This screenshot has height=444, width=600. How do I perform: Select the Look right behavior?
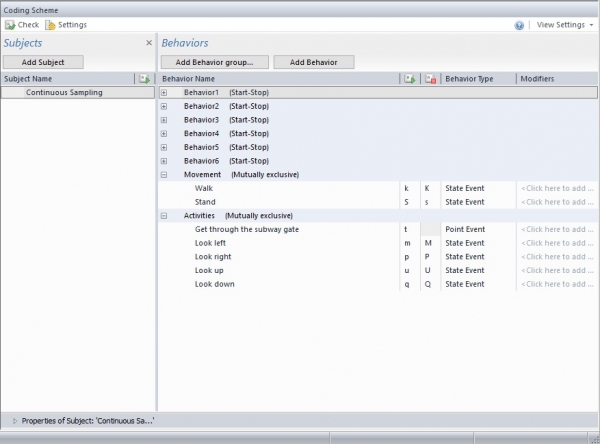tap(213, 257)
